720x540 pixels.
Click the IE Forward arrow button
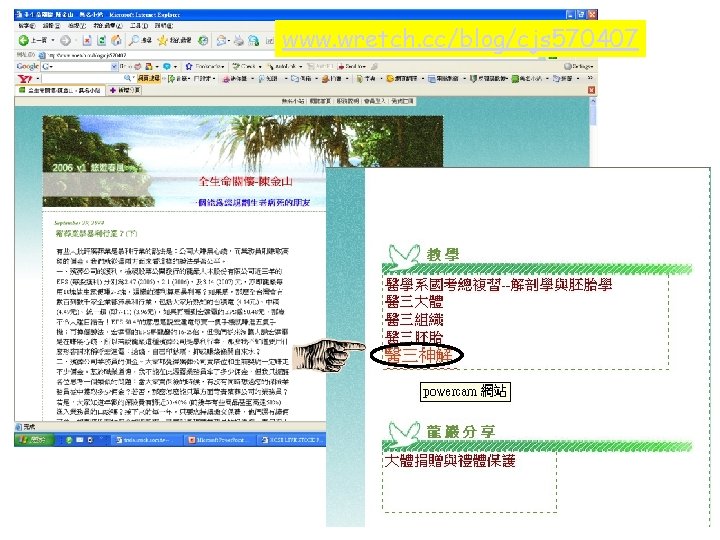65,40
